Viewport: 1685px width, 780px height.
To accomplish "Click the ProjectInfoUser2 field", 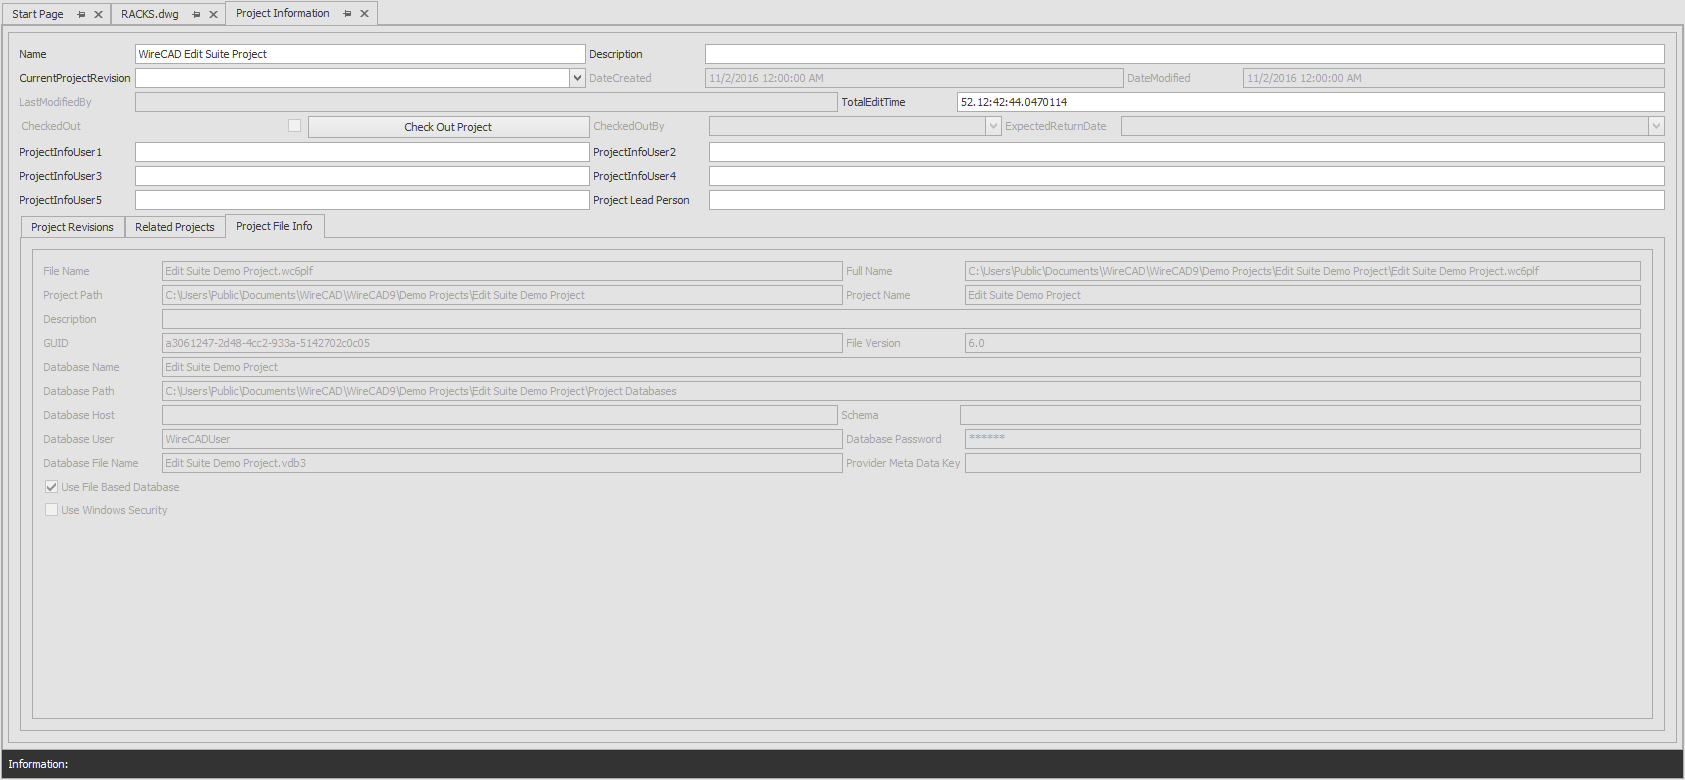I will tap(1187, 152).
